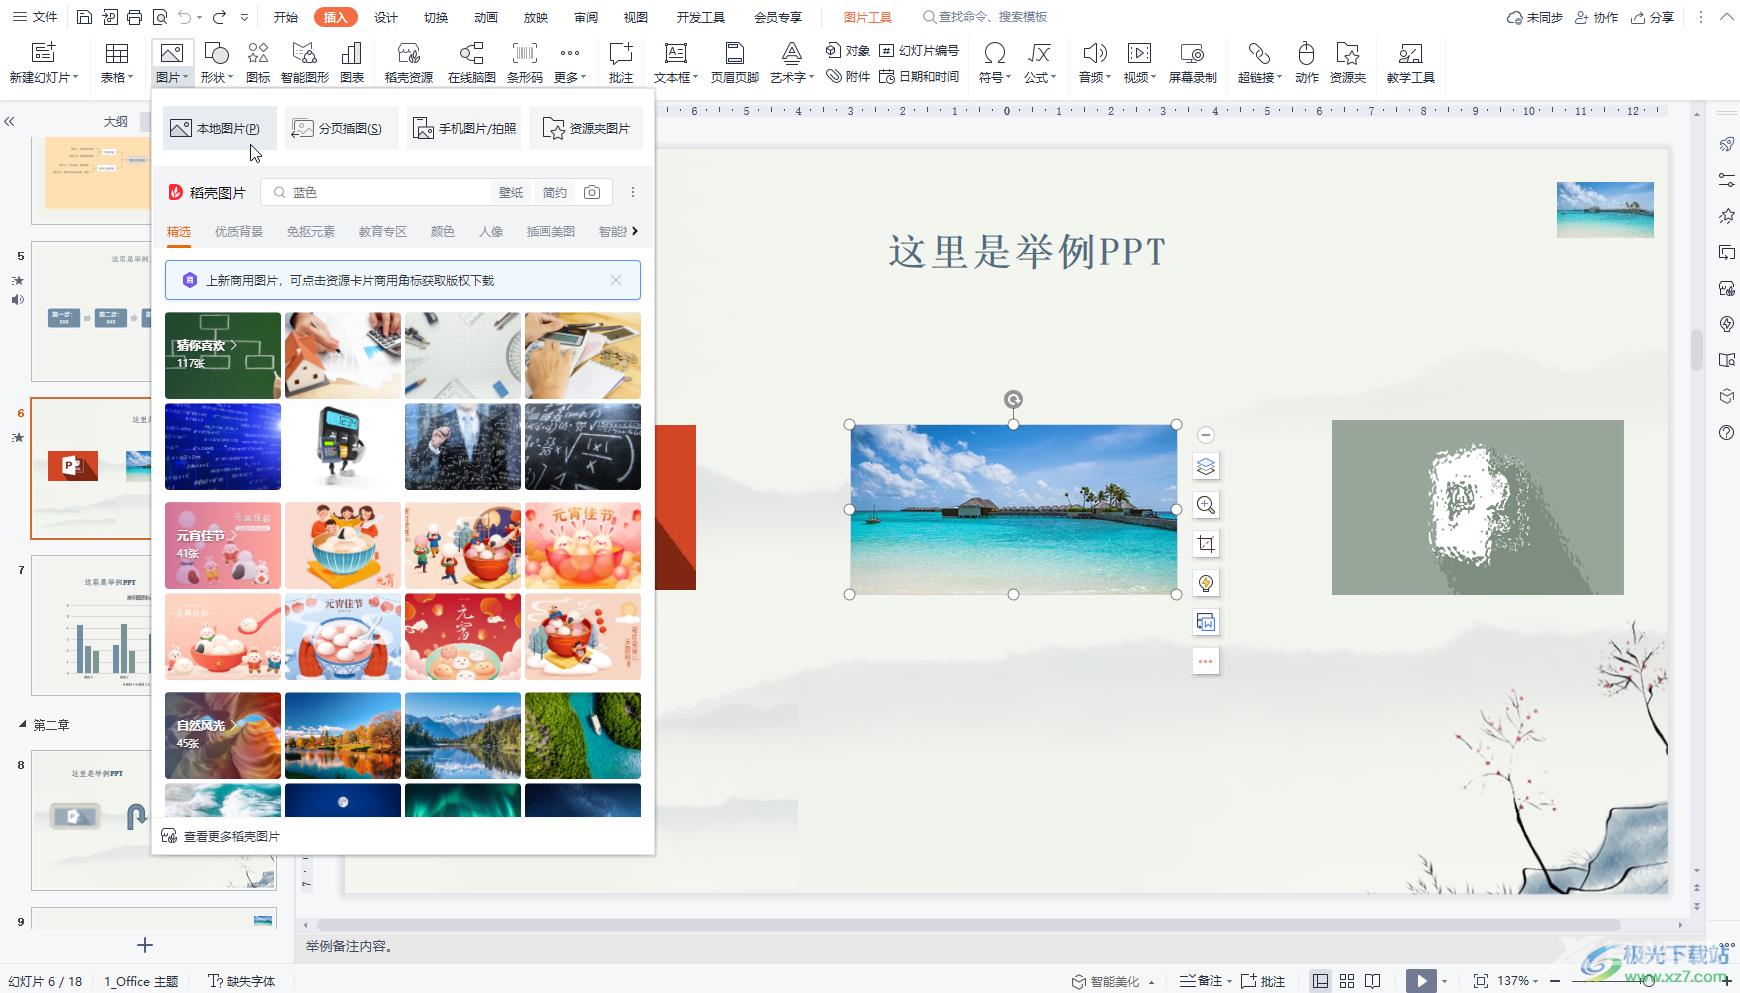Collapse the 第二章 section in slide panel

click(22, 724)
